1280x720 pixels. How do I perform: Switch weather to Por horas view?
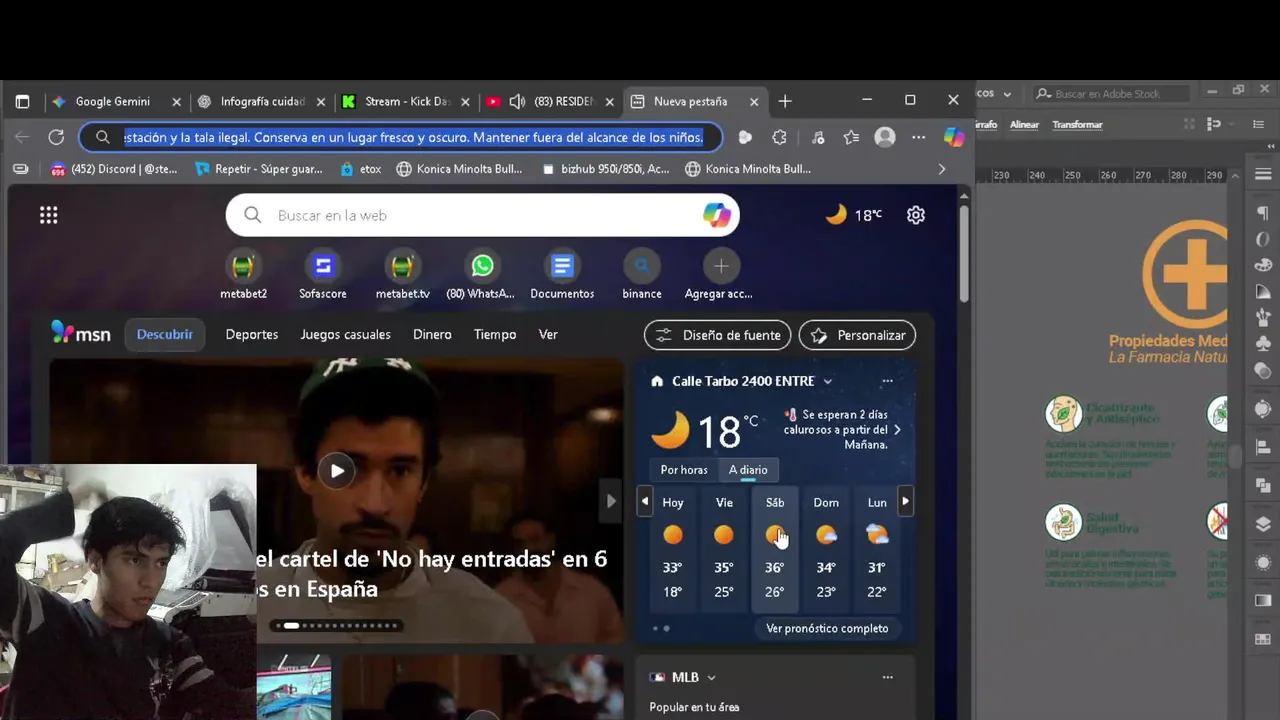(x=684, y=470)
